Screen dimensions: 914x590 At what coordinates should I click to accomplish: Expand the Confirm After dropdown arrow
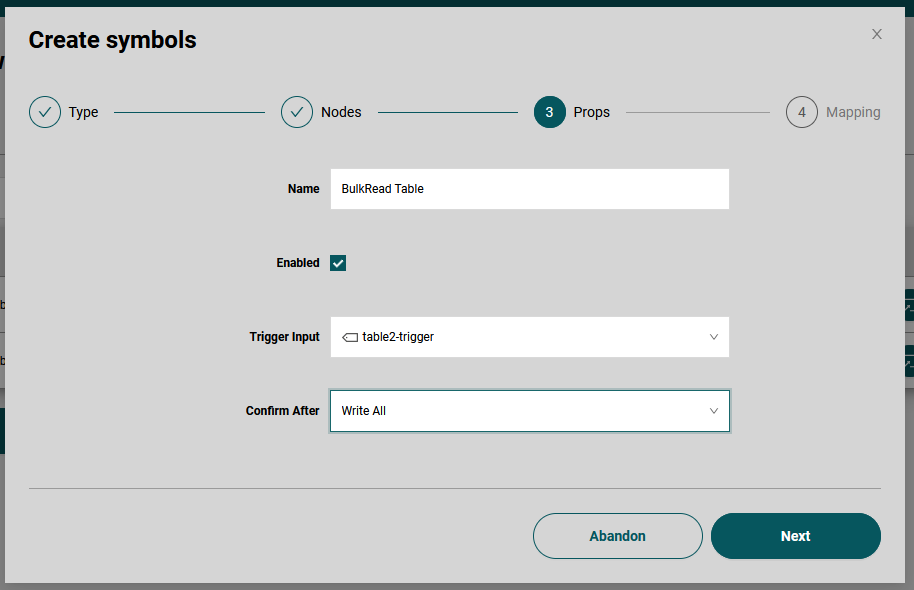tap(714, 411)
